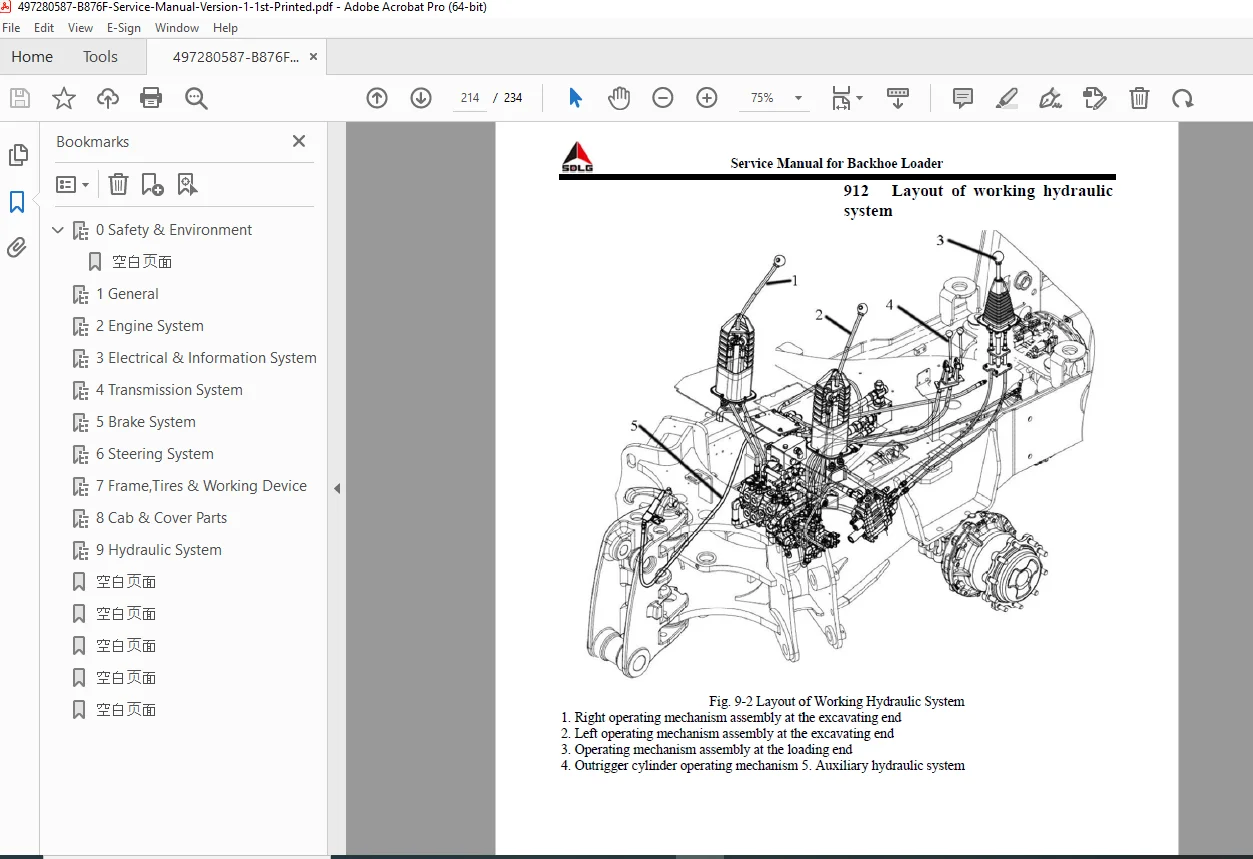This screenshot has height=859, width=1253.
Task: Select the Hand pan tool
Action: coord(619,98)
